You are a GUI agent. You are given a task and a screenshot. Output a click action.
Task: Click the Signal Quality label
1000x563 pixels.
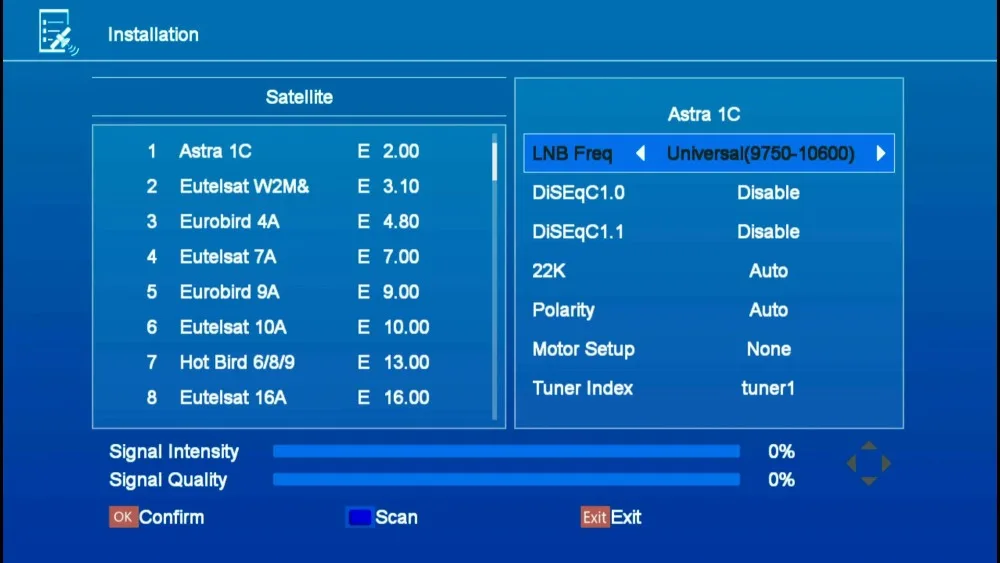click(168, 480)
